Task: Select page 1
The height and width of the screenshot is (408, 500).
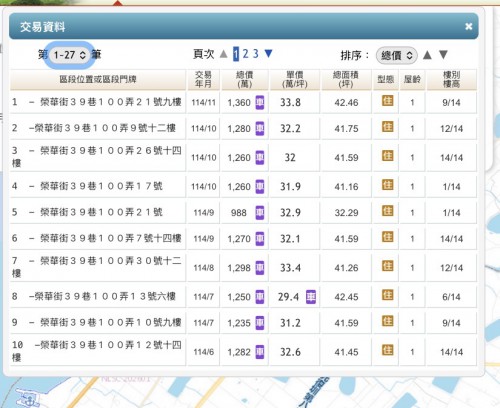Action: tap(236, 54)
